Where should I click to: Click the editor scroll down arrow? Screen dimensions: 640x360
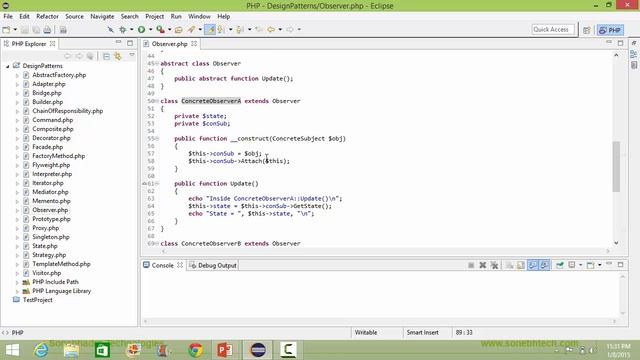coord(616,243)
